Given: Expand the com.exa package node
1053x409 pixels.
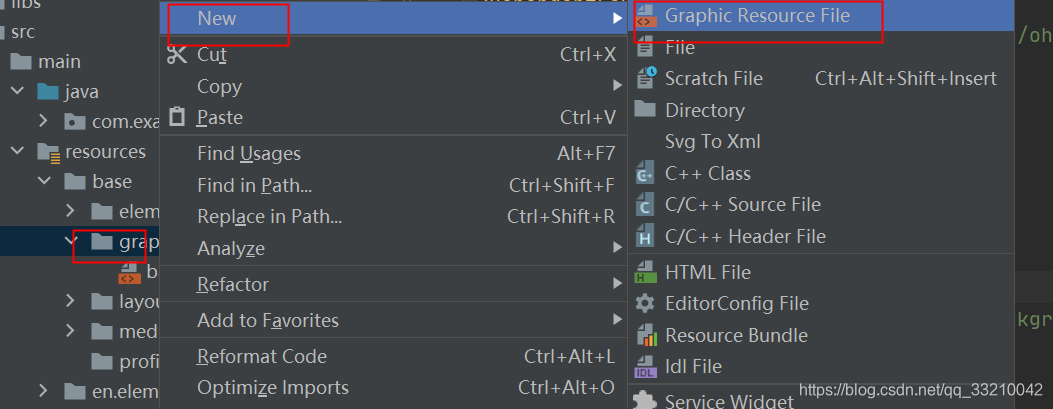Looking at the screenshot, I should click(44, 122).
